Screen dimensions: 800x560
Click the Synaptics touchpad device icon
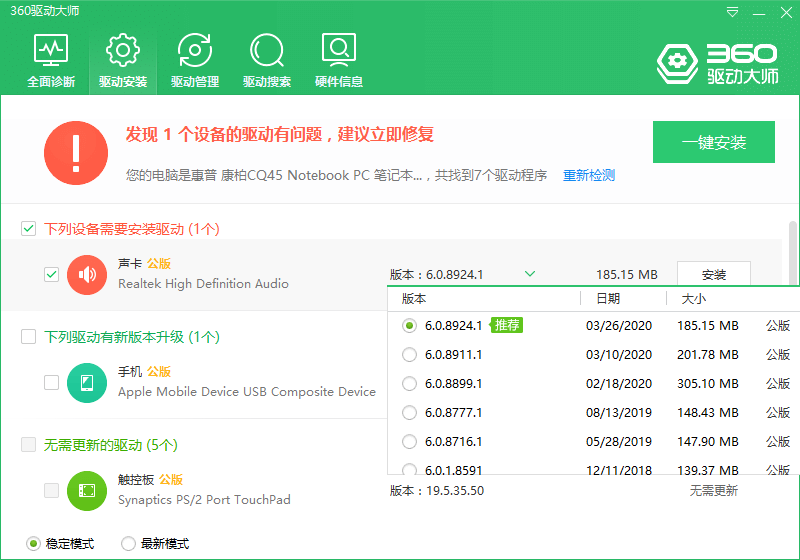[x=87, y=490]
